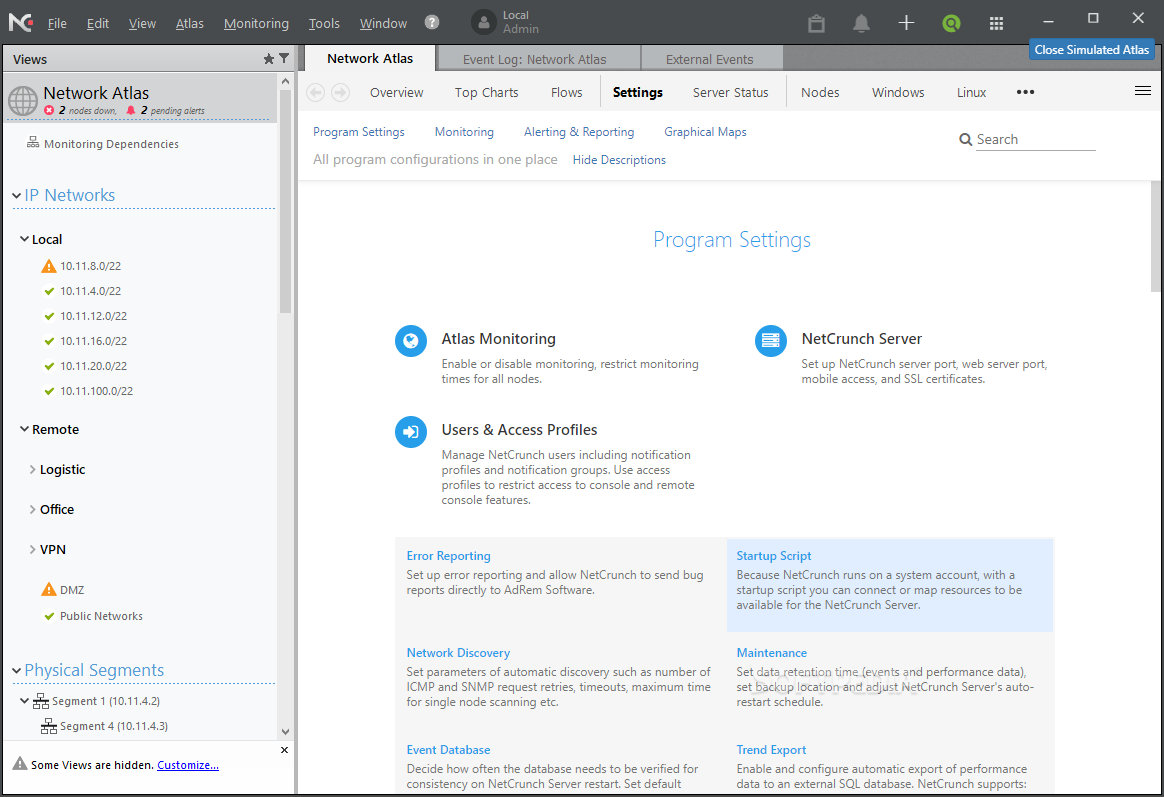The image size is (1164, 797).
Task: Click the settings Search field
Action: pyautogui.click(x=1036, y=140)
